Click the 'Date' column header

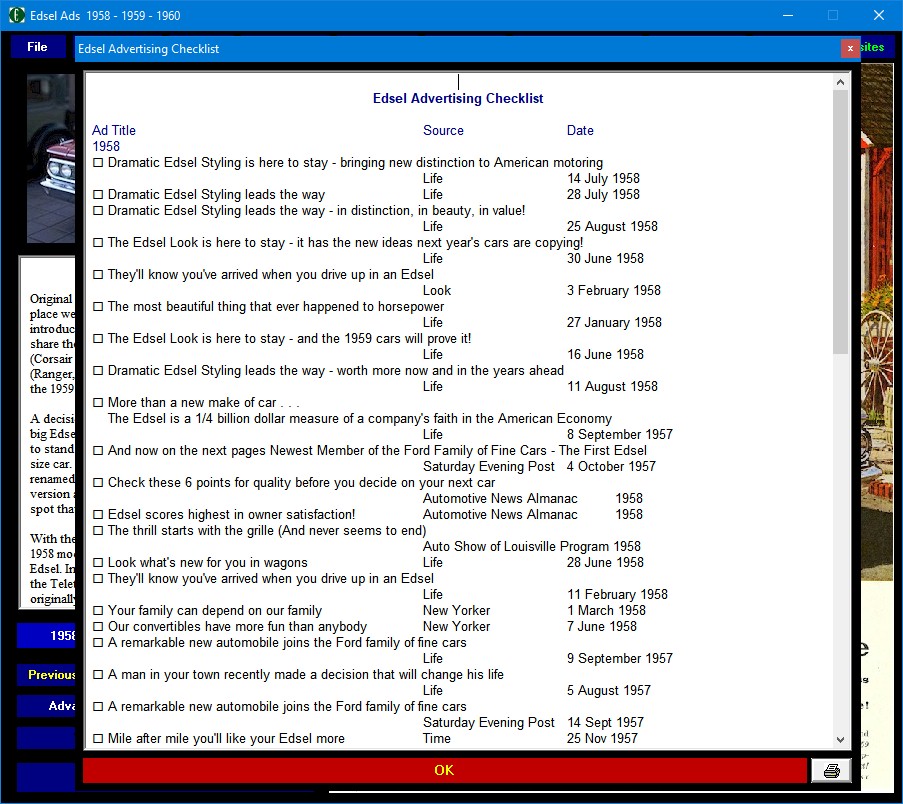pyautogui.click(x=580, y=131)
